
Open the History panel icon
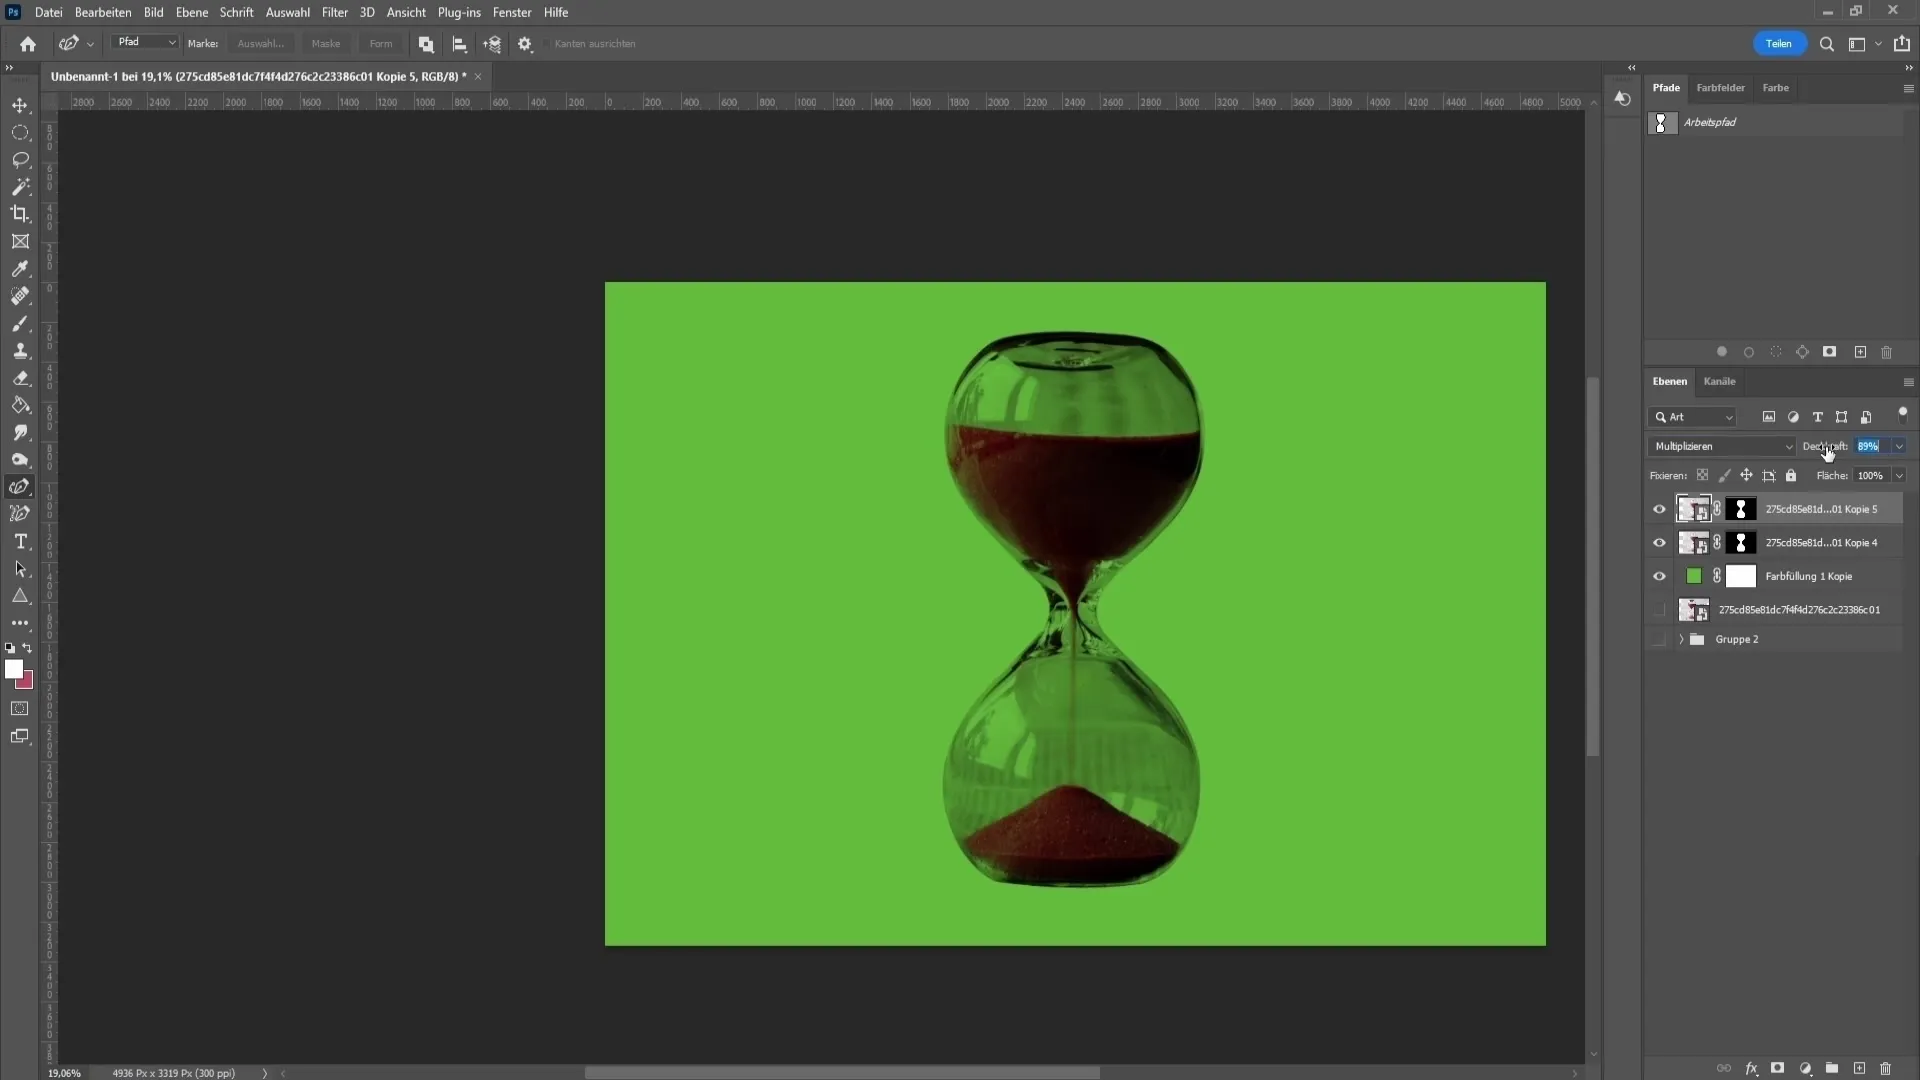pos(1623,98)
